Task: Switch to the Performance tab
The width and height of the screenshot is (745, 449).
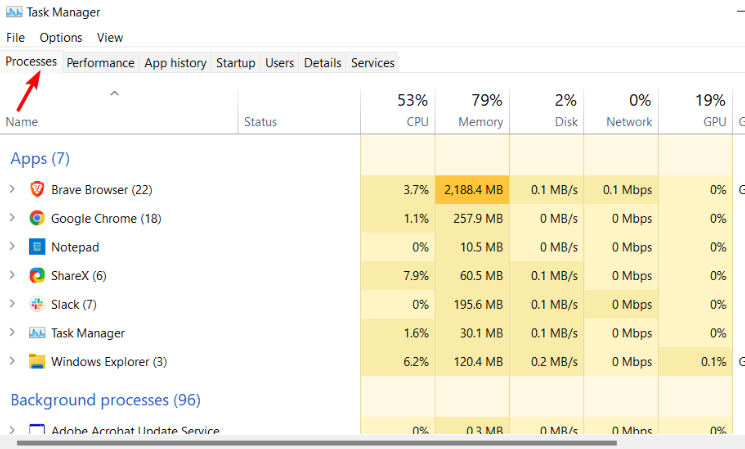Action: coord(100,63)
